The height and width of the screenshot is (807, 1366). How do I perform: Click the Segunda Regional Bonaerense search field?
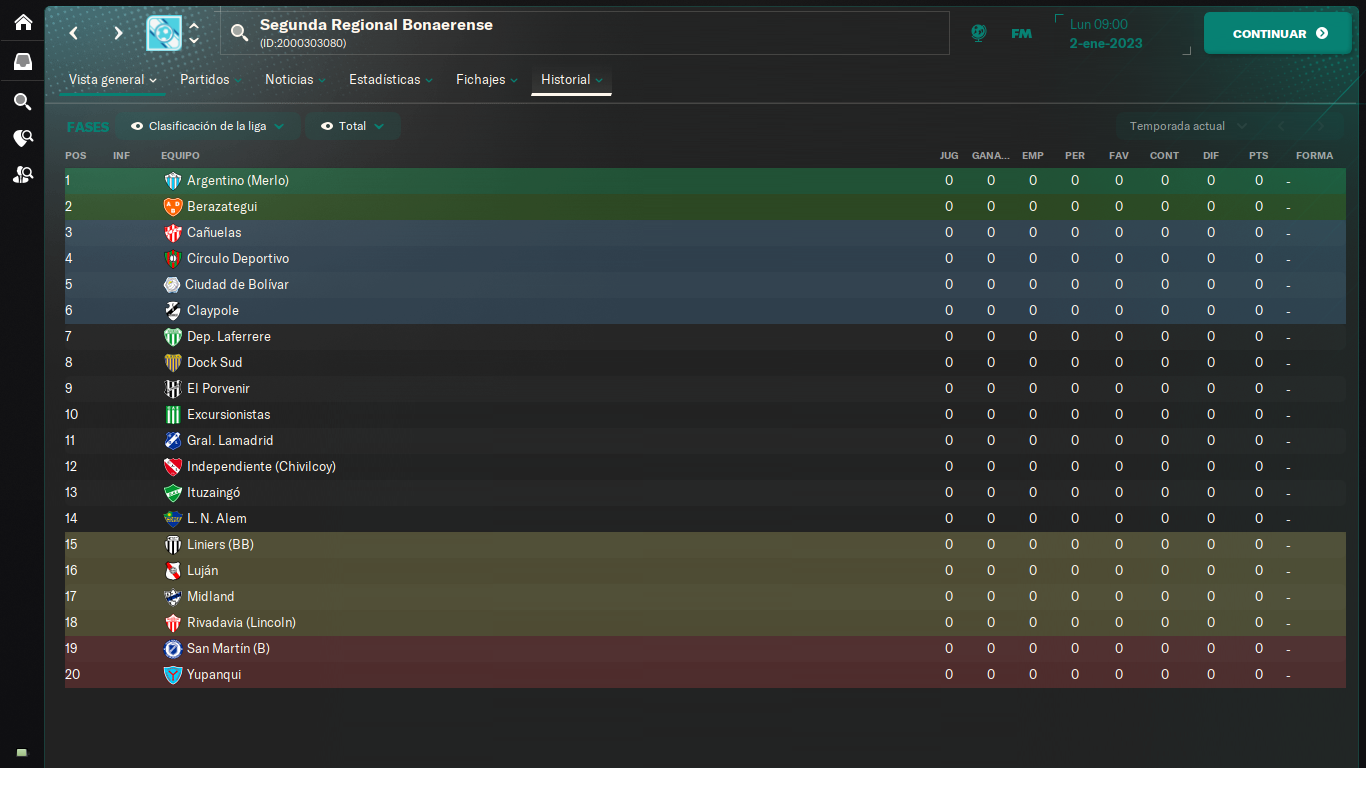584,33
